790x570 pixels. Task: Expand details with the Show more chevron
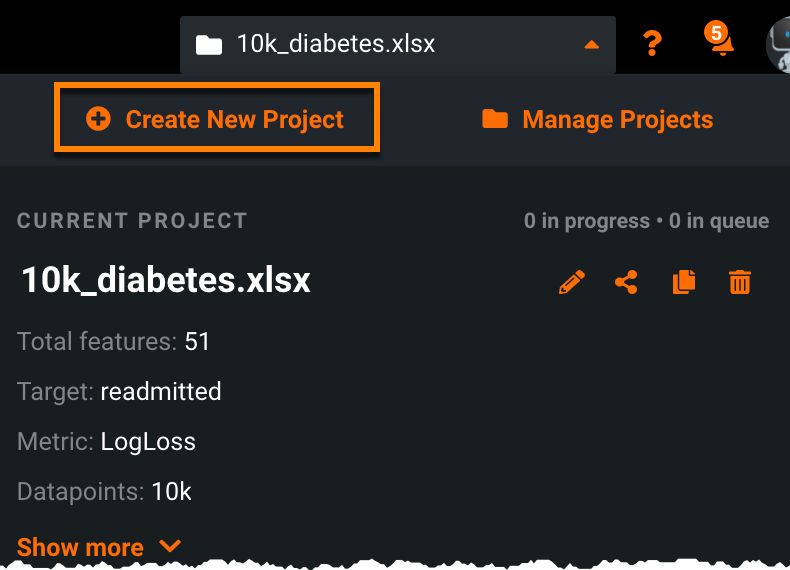pos(170,547)
